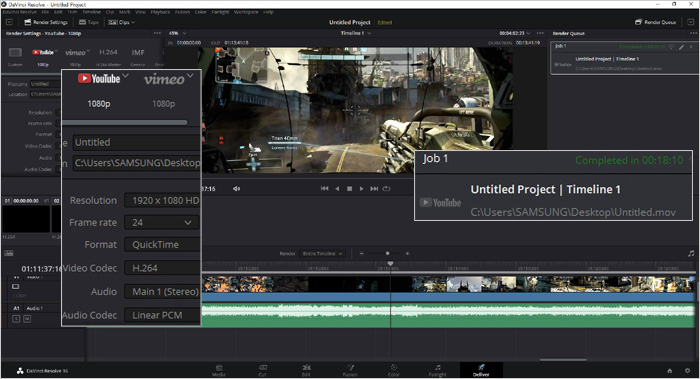Click the left panel expand icon before Render Settings
This screenshot has width=700, height=379.
9,22
